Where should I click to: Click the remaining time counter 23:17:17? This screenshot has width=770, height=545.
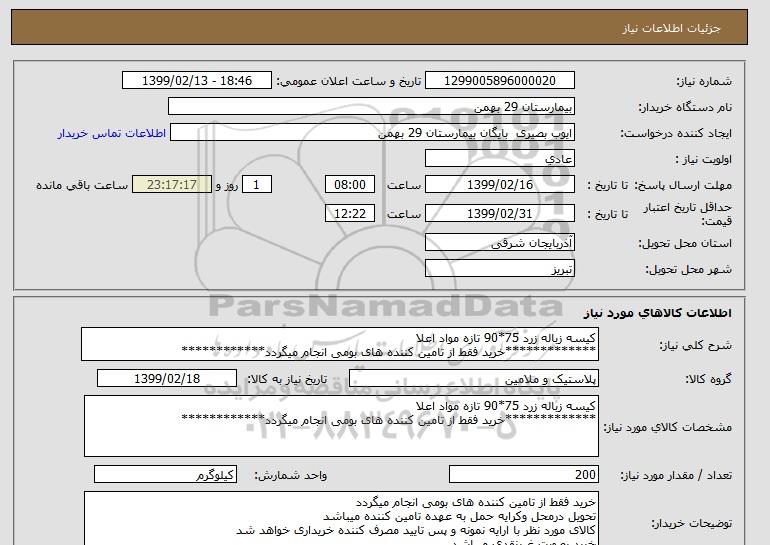172,185
